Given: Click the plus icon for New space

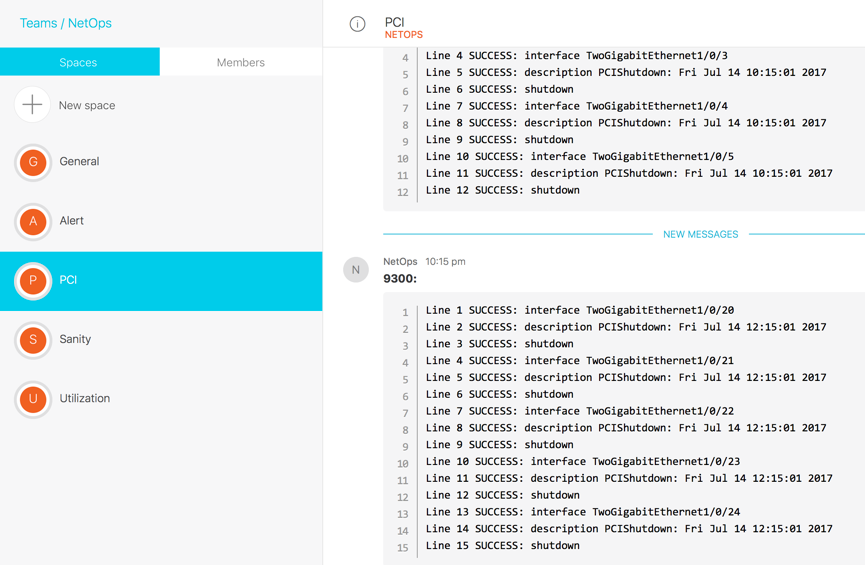Looking at the screenshot, I should click(x=32, y=105).
